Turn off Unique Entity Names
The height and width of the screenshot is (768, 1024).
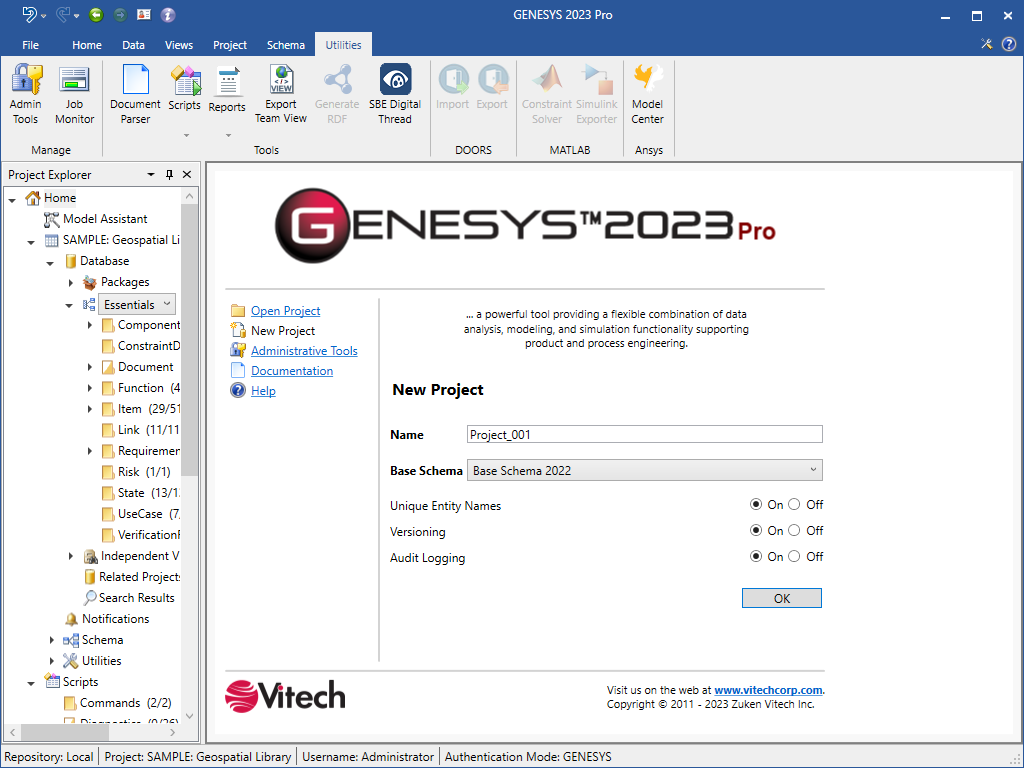pyautogui.click(x=795, y=505)
